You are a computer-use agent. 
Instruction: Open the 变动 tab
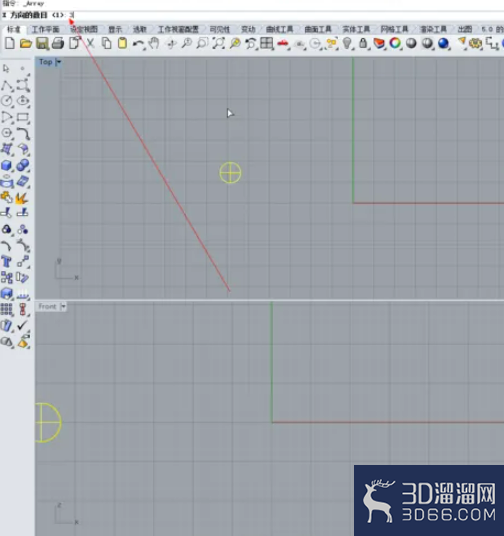tap(248, 29)
